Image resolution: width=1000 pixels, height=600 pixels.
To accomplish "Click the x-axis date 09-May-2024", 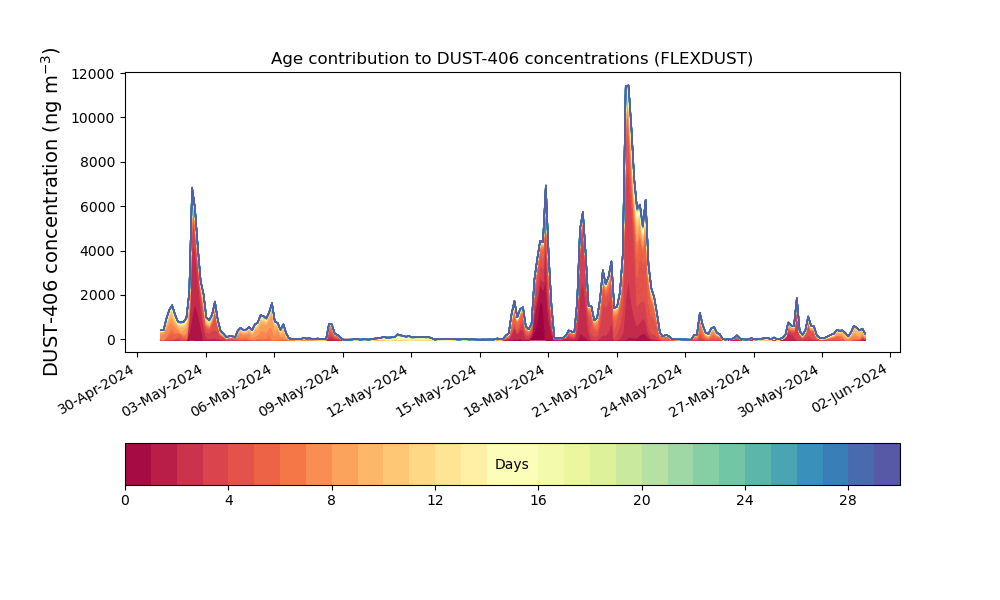I will (302, 389).
